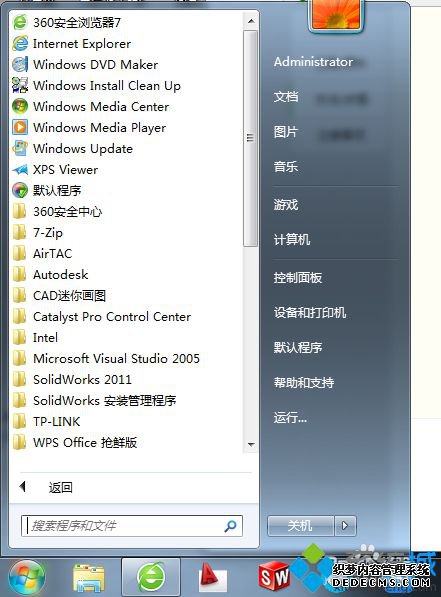
Task: Open the Windows Media Player icon
Action: 20,127
